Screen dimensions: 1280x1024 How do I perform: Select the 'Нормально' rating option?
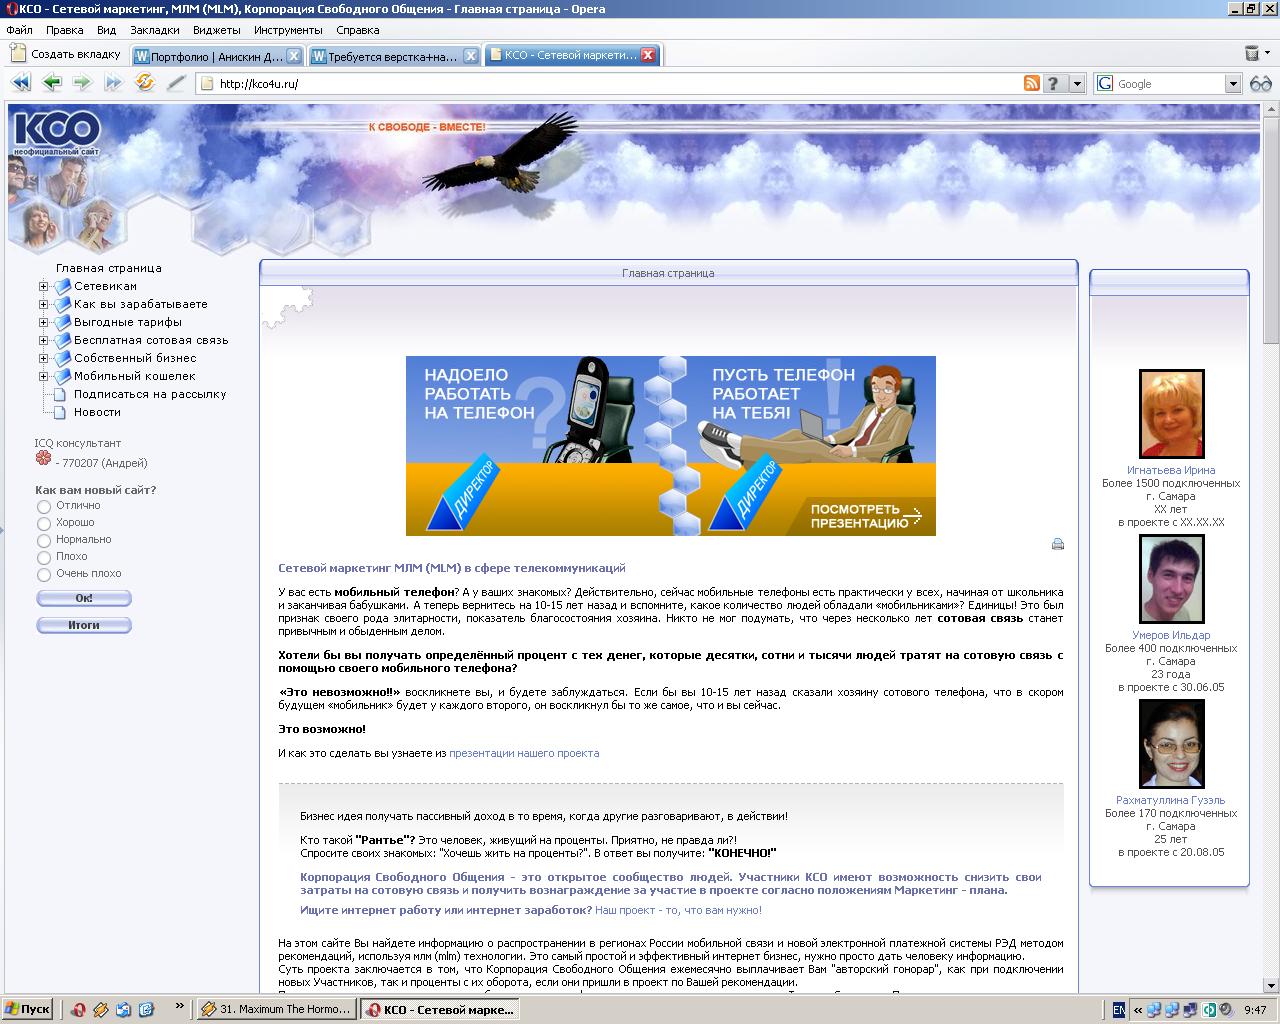coord(43,540)
